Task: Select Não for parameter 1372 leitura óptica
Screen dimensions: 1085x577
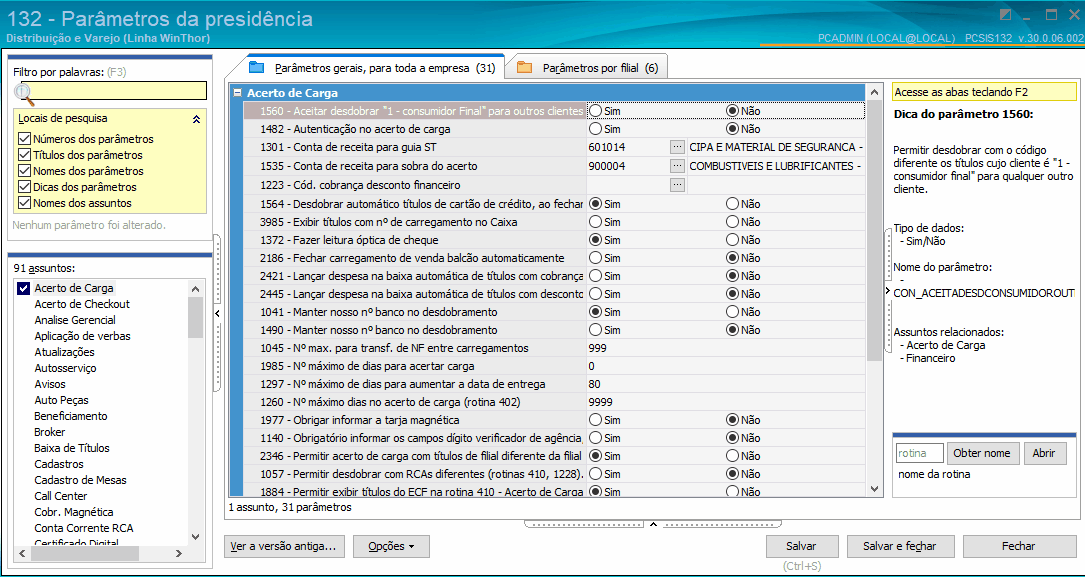Action: [732, 240]
